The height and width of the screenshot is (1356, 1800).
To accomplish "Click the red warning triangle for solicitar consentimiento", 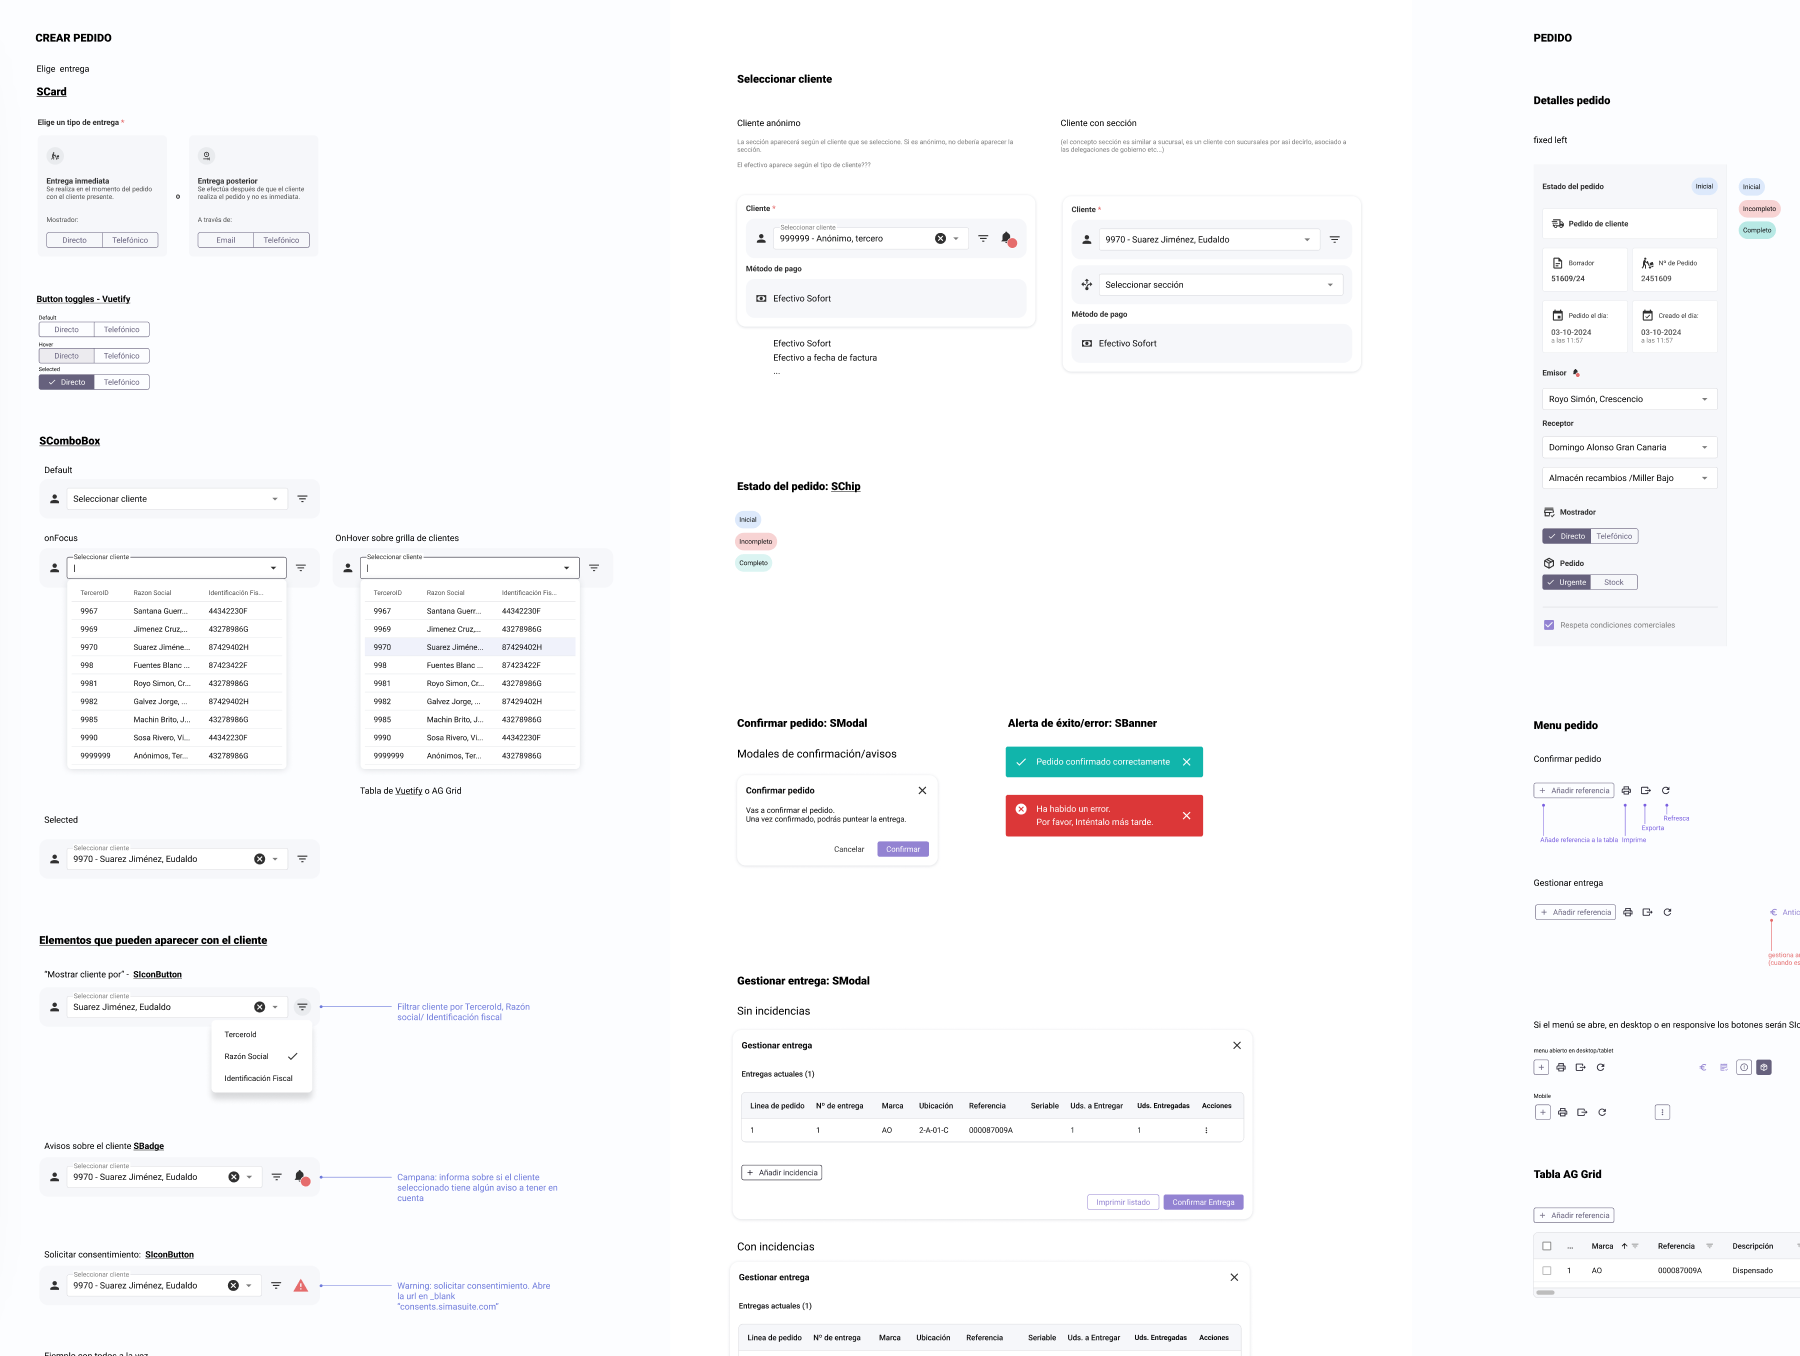I will [x=301, y=1285].
